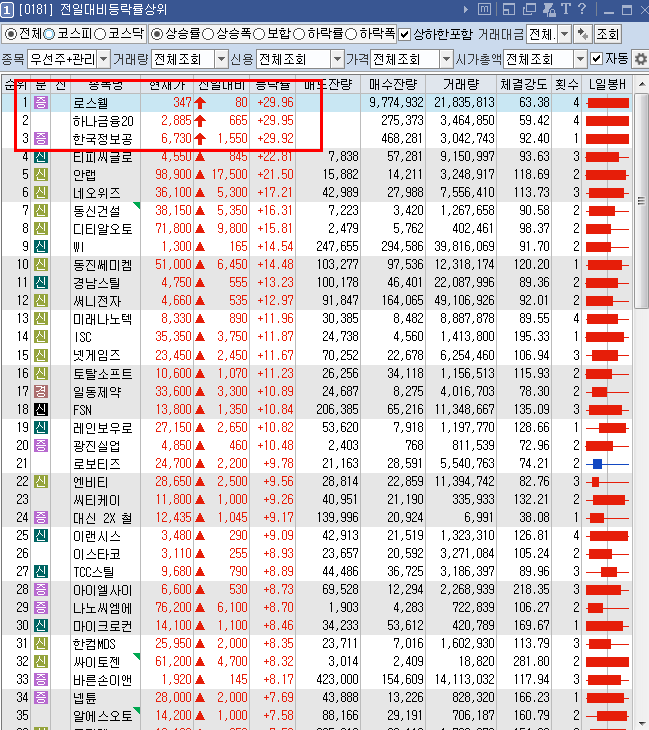Click the upper-limit arrow on 로스웰 row
The width and height of the screenshot is (649, 730).
tap(200, 103)
